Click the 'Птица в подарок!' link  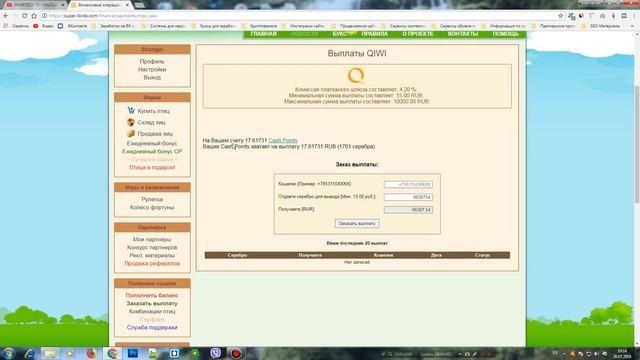[x=152, y=167]
